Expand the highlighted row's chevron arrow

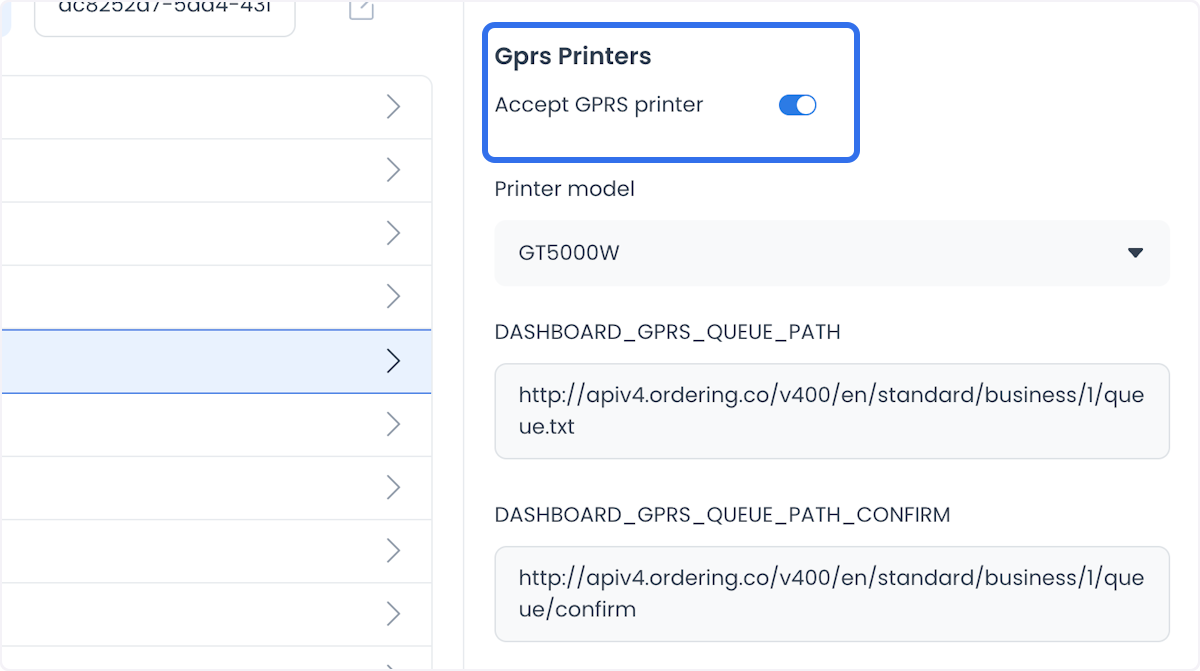393,361
